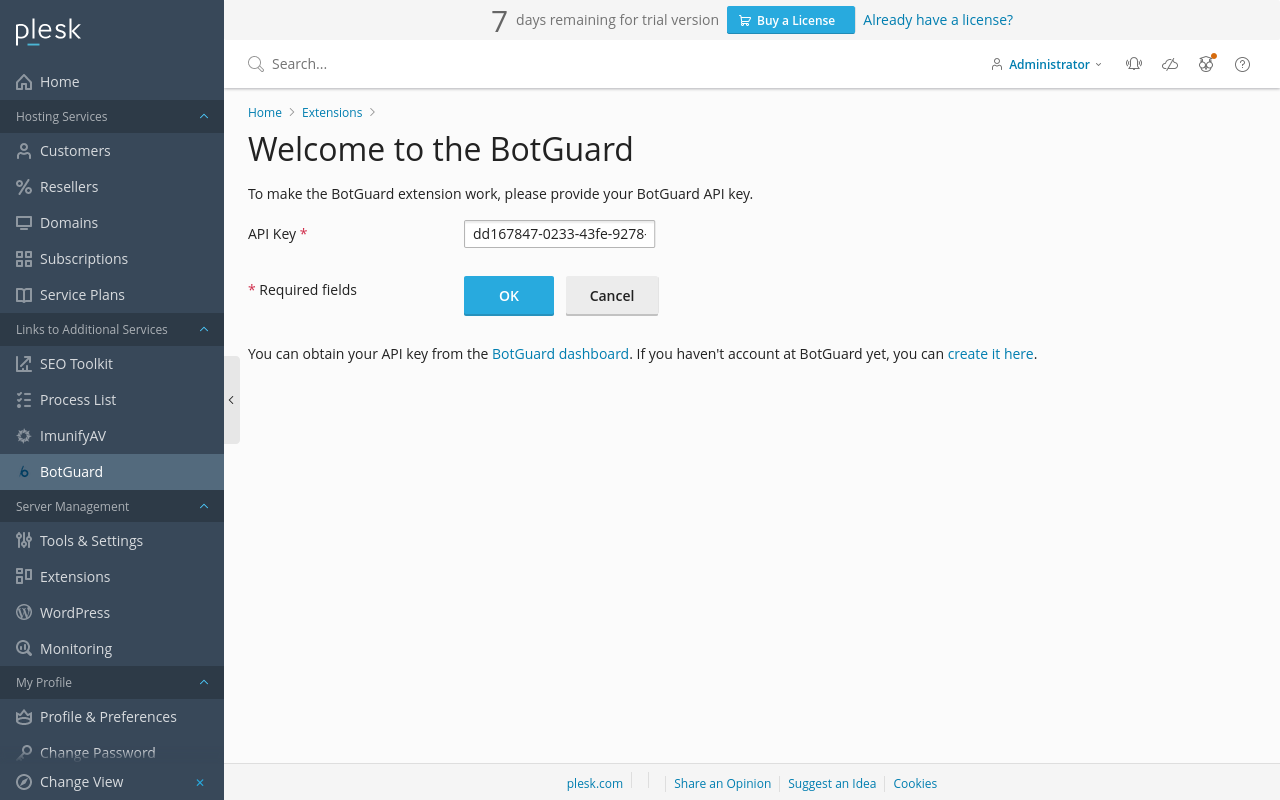Viewport: 1280px width, 800px height.
Task: Click the Profile & Preferences crown icon
Action: click(24, 717)
